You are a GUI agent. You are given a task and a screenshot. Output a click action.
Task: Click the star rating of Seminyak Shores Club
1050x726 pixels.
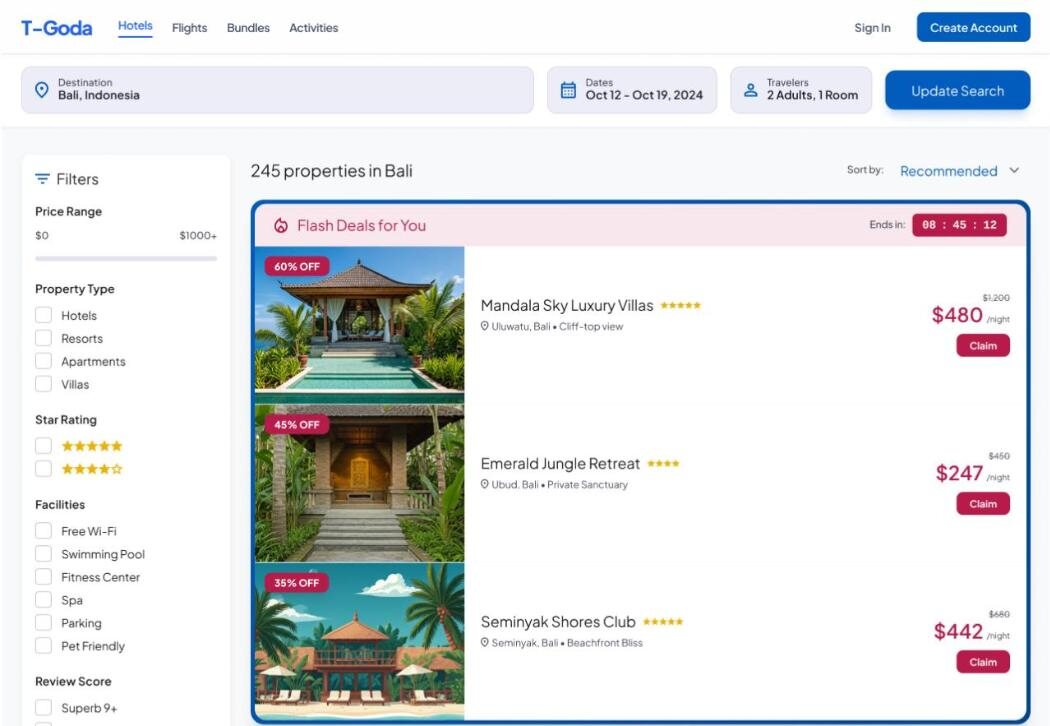pos(663,622)
